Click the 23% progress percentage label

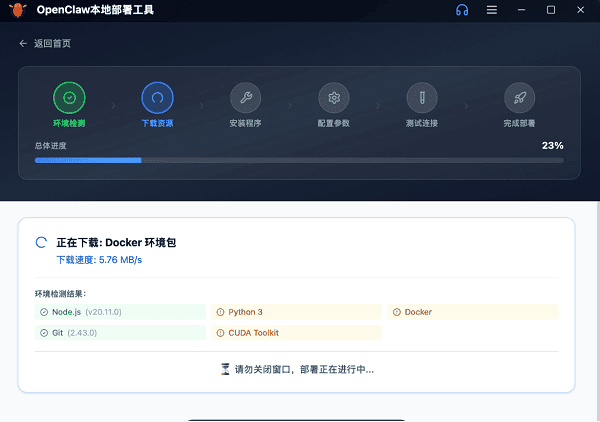tap(552, 145)
